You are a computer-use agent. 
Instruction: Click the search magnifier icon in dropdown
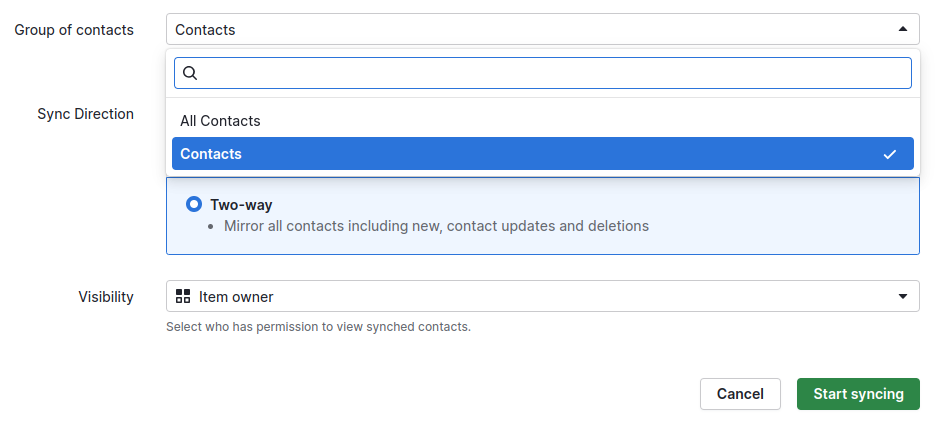[190, 73]
